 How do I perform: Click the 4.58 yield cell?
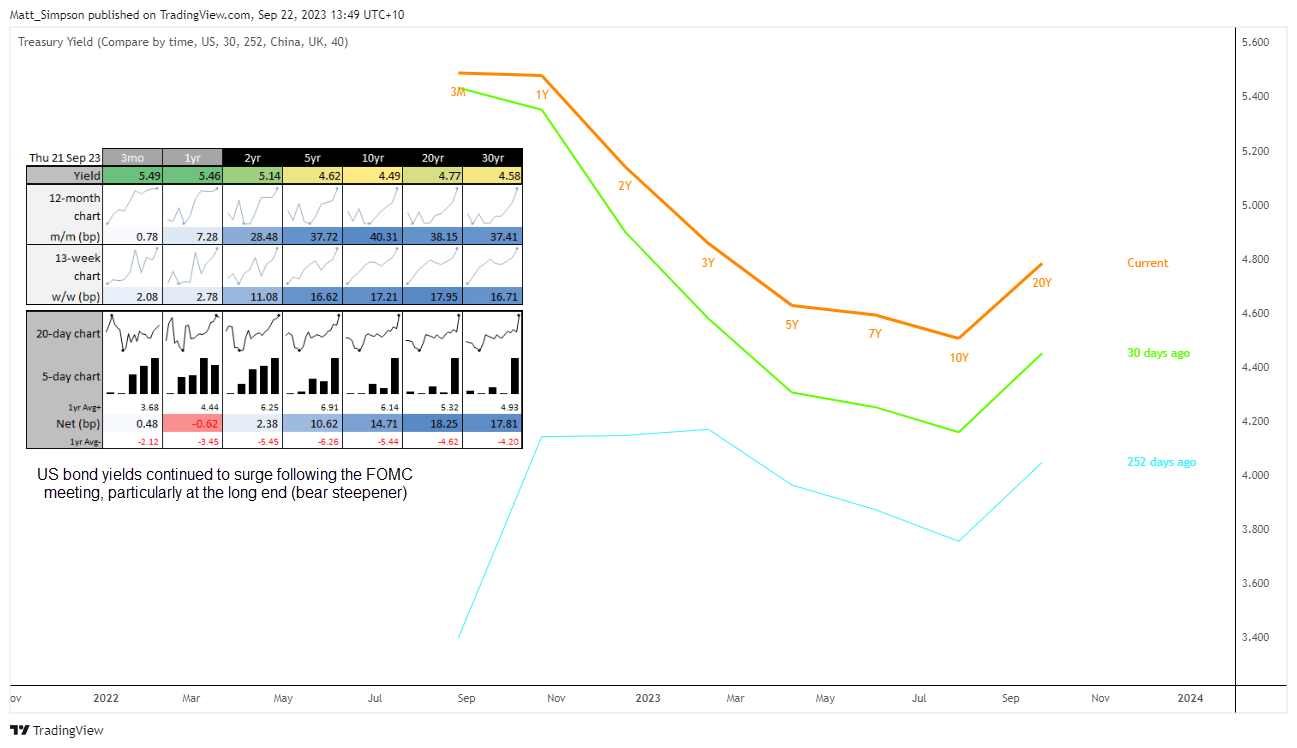point(492,175)
